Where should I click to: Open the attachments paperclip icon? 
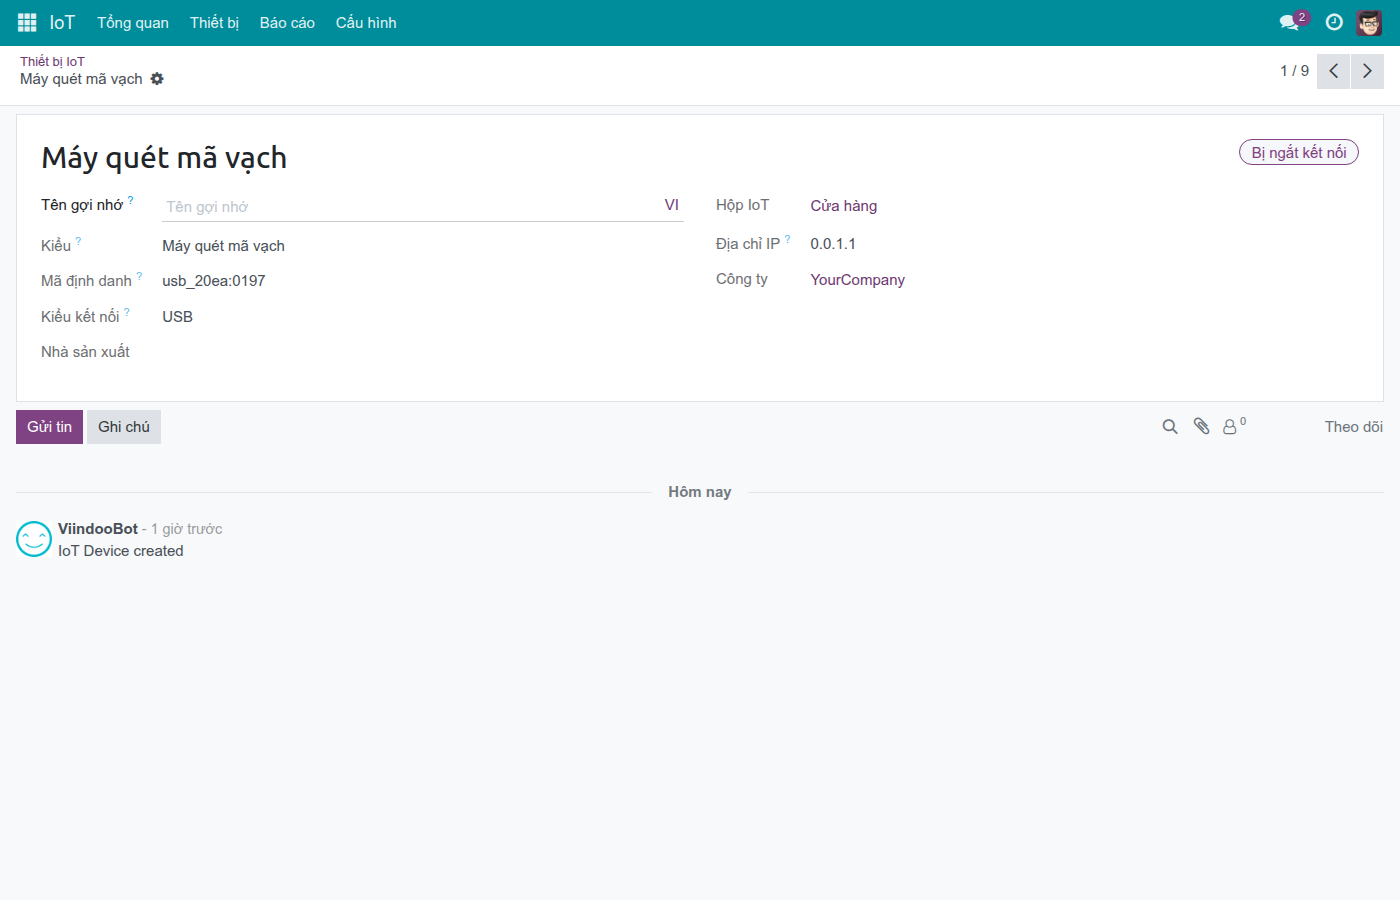pyautogui.click(x=1201, y=427)
